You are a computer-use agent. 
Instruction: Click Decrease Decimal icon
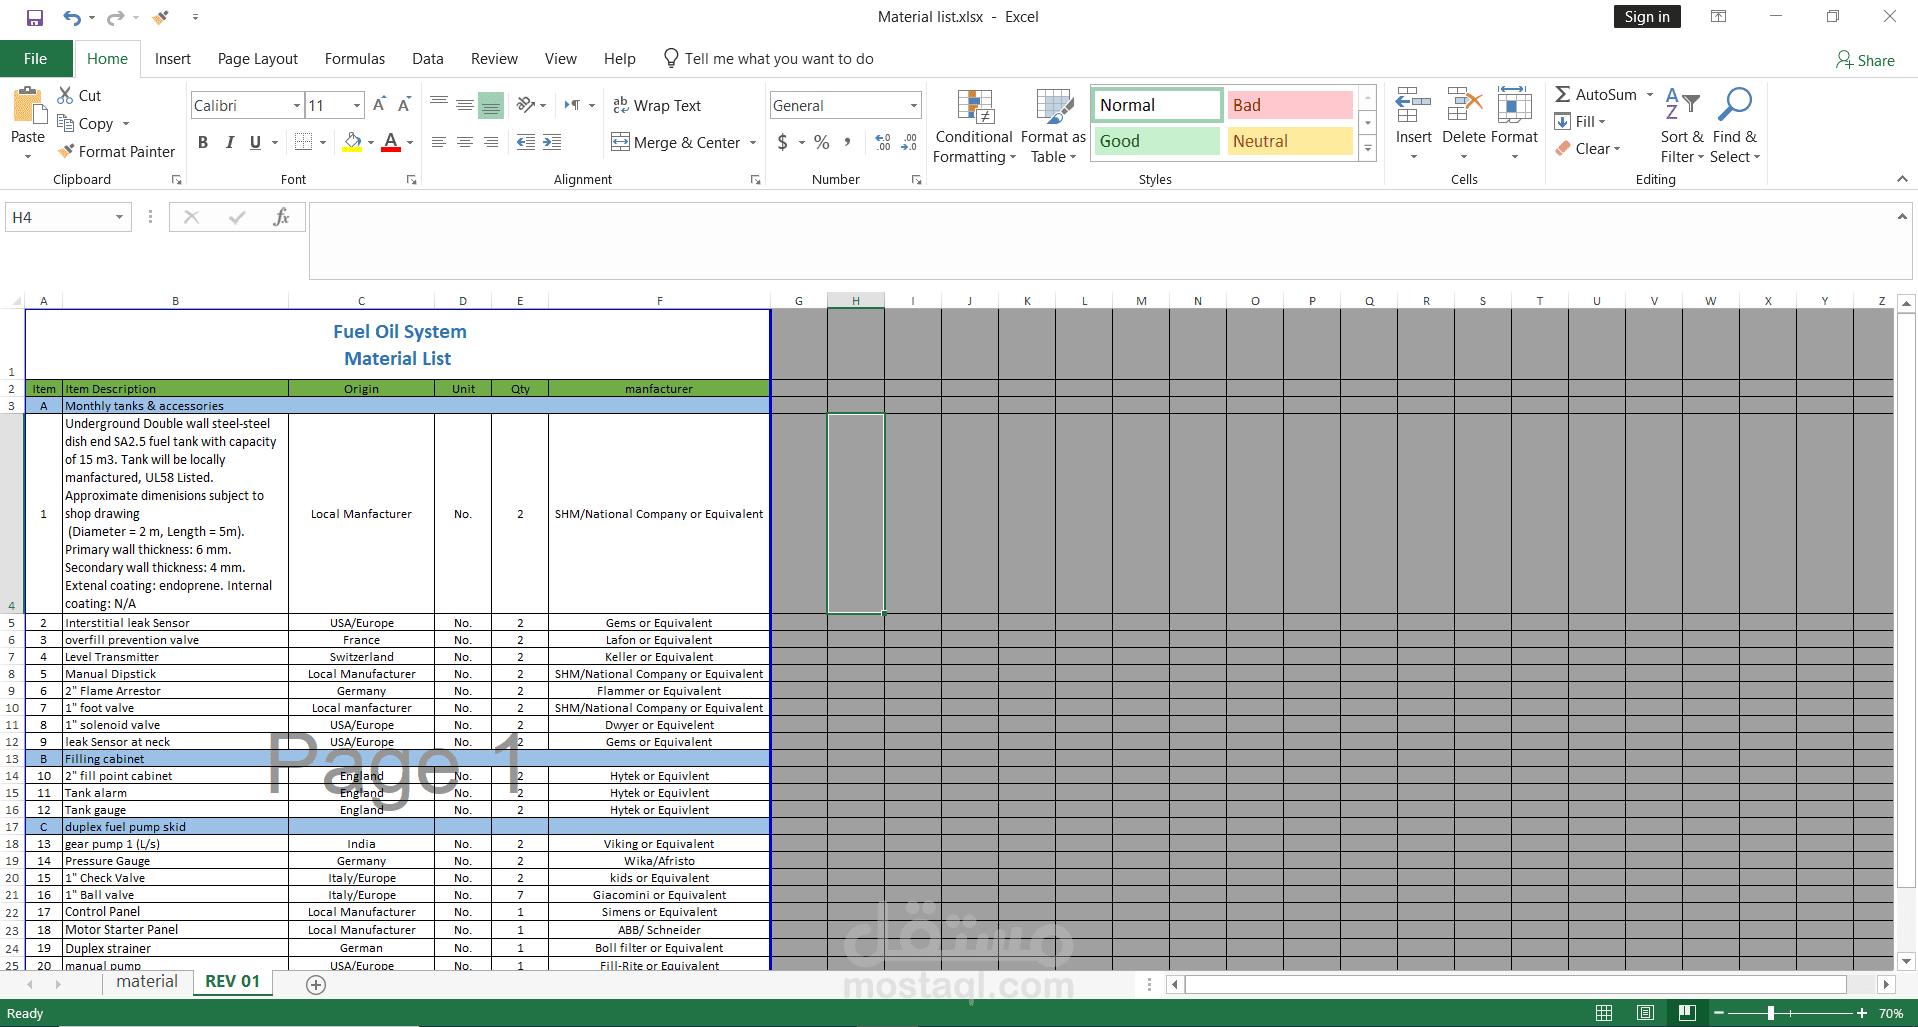909,142
